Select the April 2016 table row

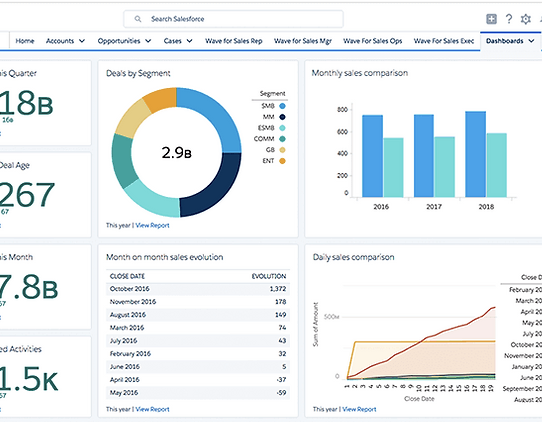click(x=198, y=379)
